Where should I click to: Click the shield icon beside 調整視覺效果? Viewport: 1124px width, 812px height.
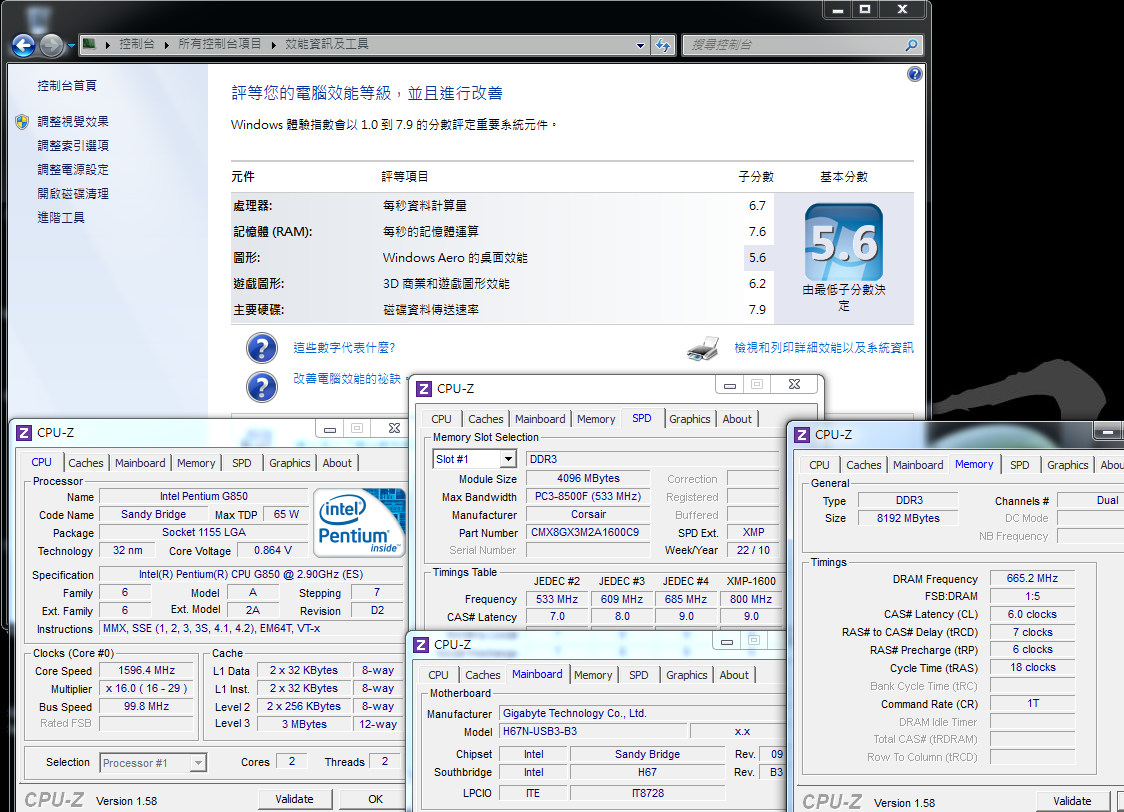pyautogui.click(x=22, y=122)
